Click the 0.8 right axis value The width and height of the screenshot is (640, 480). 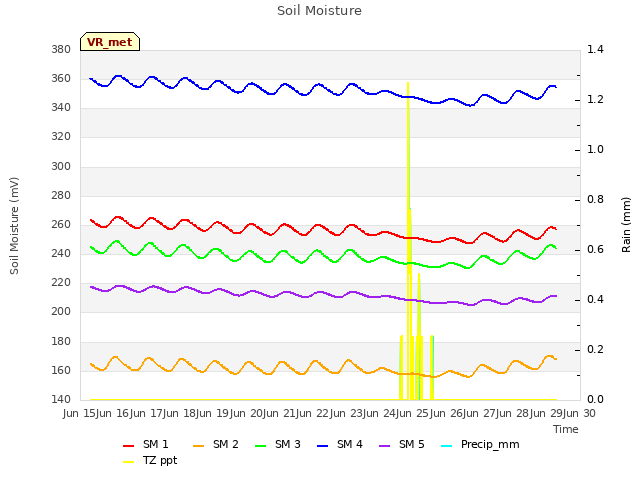coord(595,200)
